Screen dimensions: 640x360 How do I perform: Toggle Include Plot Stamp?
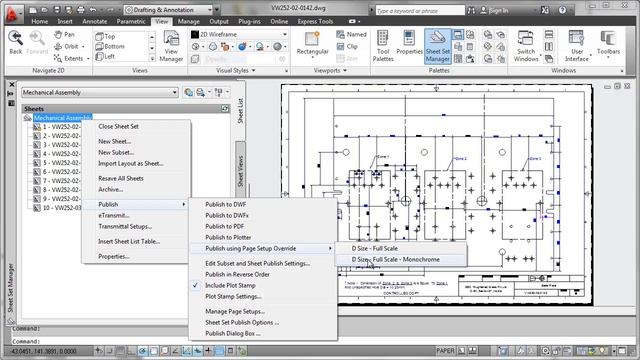pyautogui.click(x=230, y=285)
